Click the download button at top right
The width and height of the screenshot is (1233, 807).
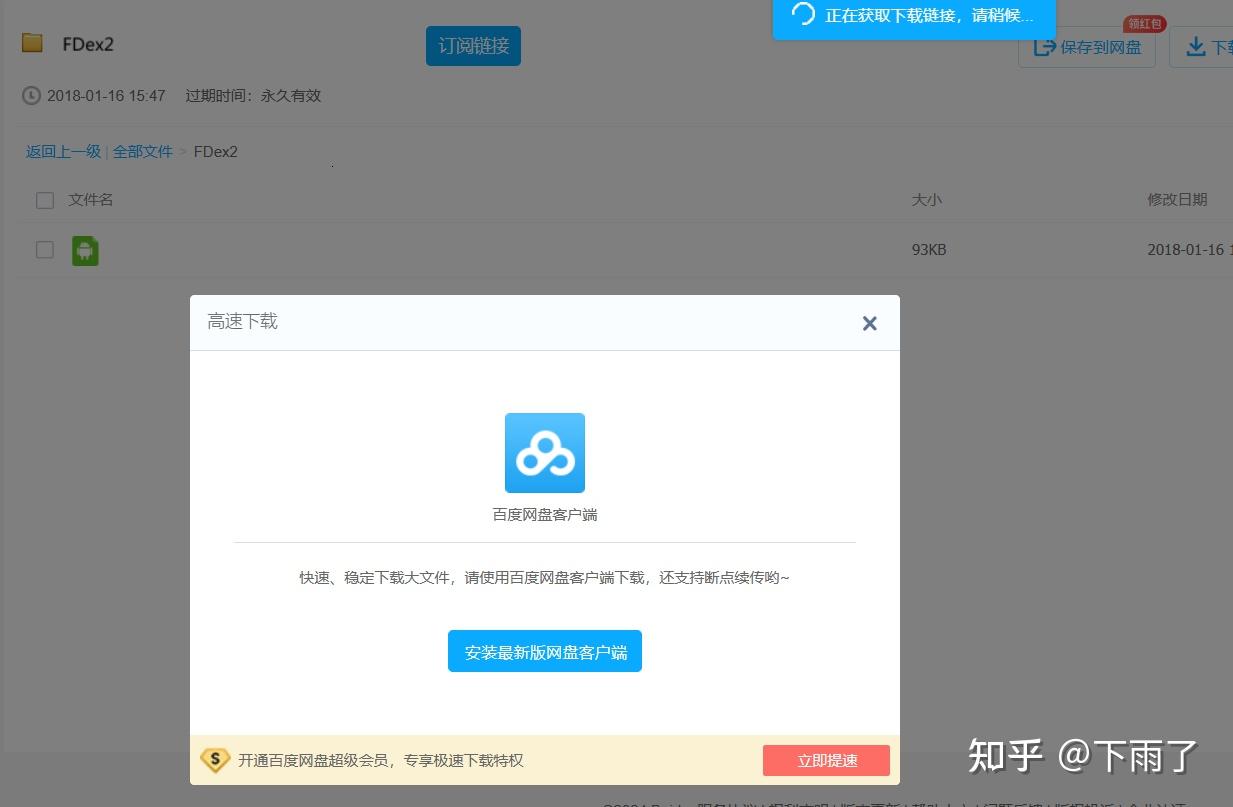pos(1203,47)
